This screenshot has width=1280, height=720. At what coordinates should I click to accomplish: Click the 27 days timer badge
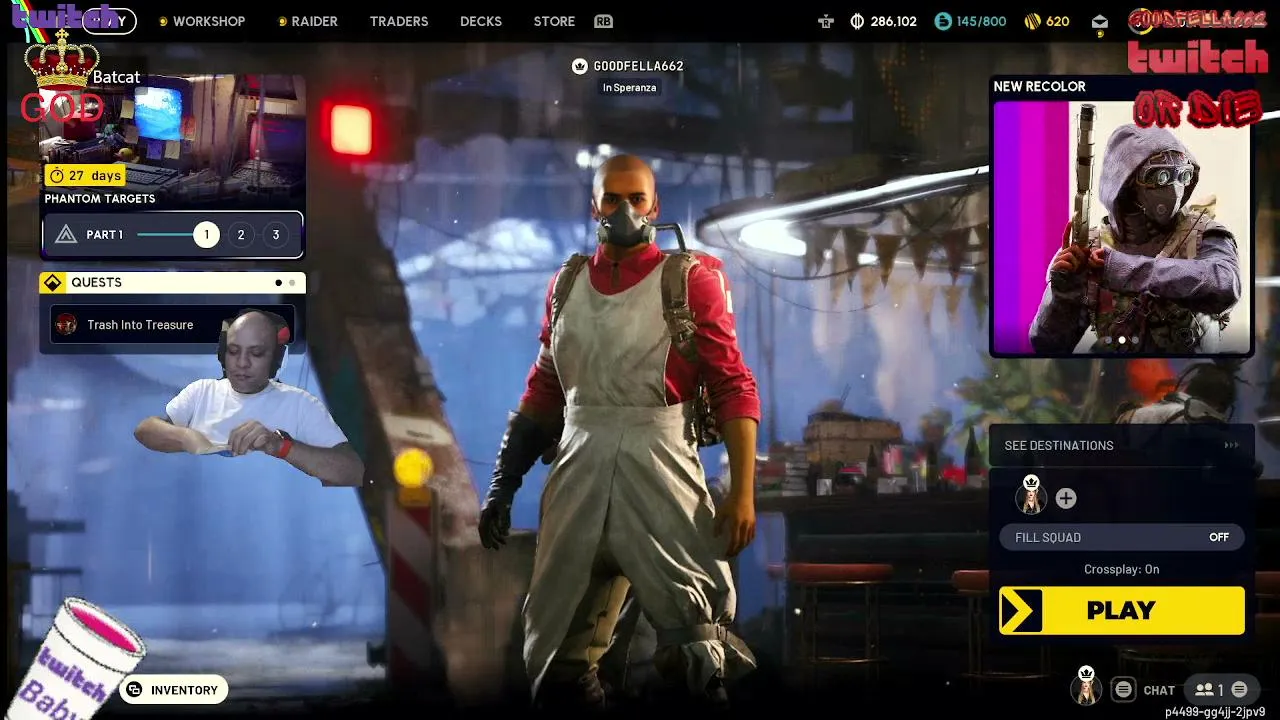tap(85, 175)
